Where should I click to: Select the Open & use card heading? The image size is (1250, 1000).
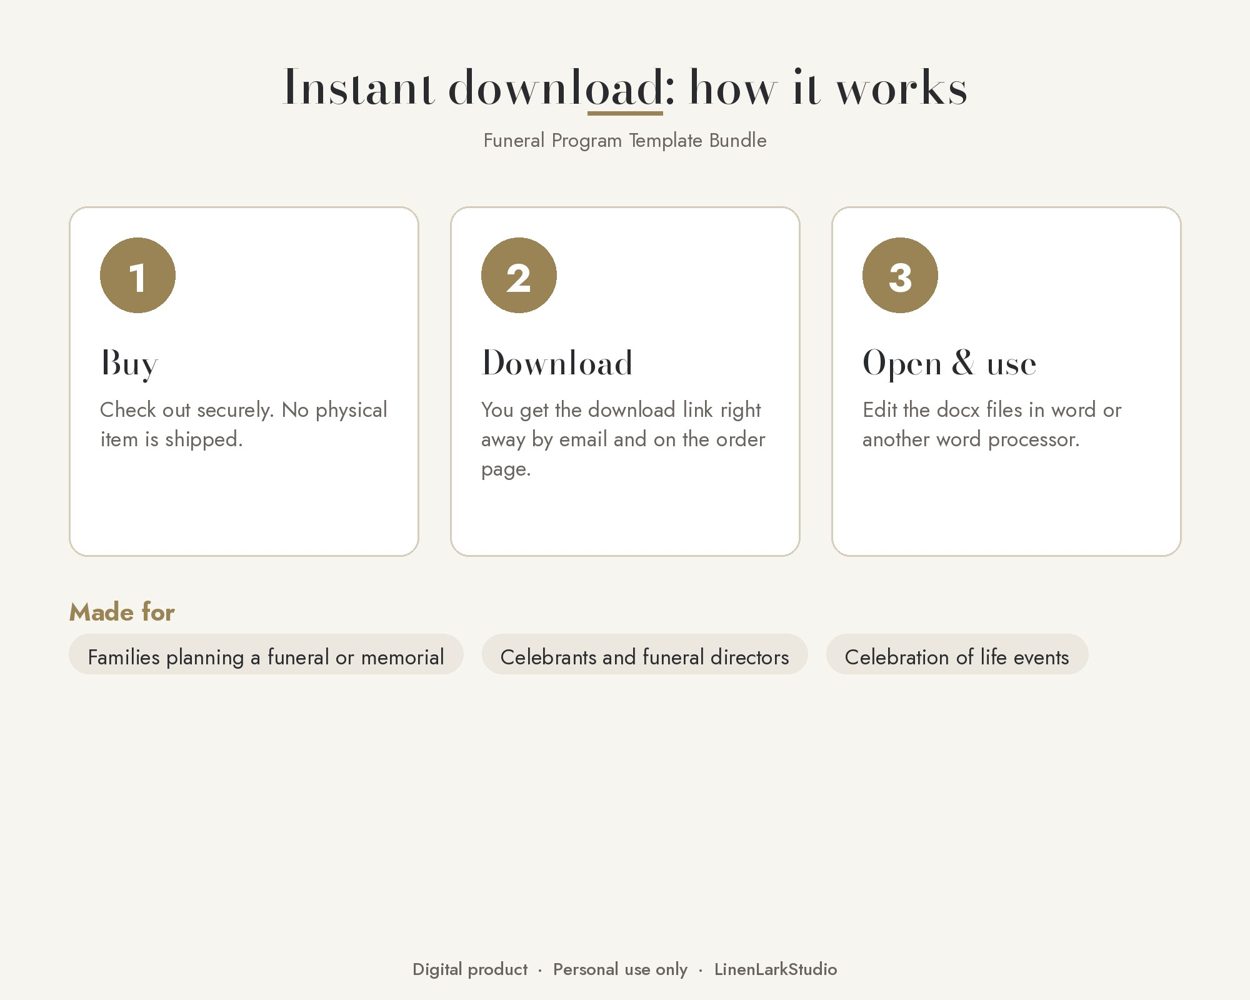pos(949,363)
